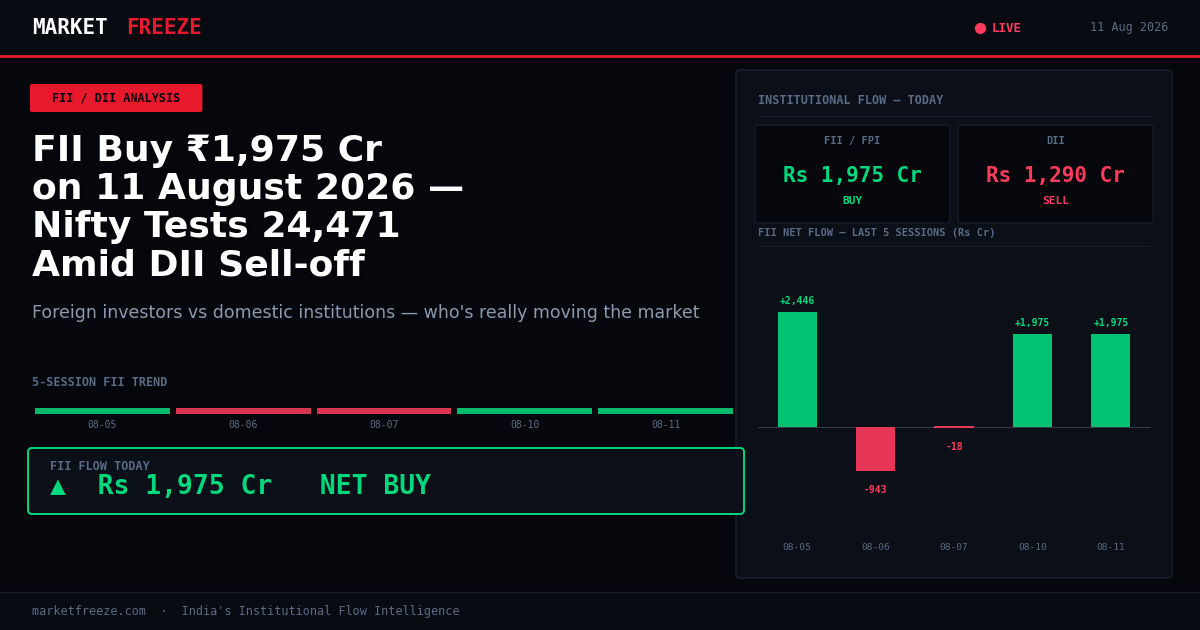
Task: Click the 08-11 +1,975 chart bar
Action: point(1110,380)
